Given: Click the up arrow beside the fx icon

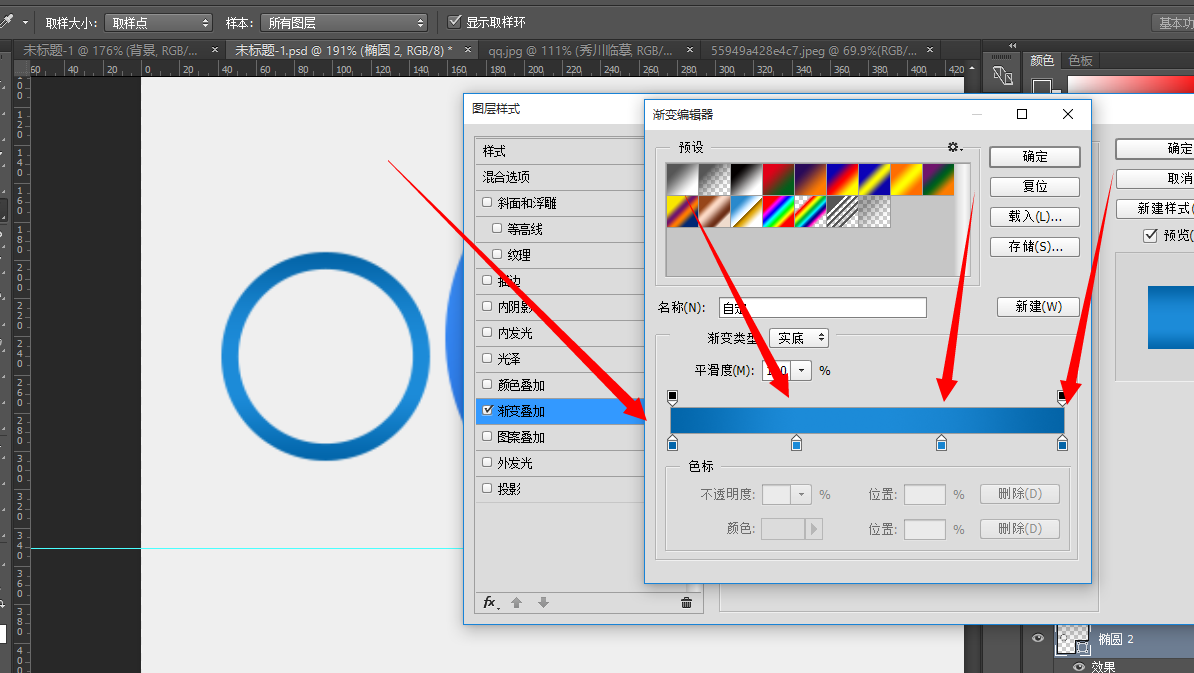Looking at the screenshot, I should point(517,602).
